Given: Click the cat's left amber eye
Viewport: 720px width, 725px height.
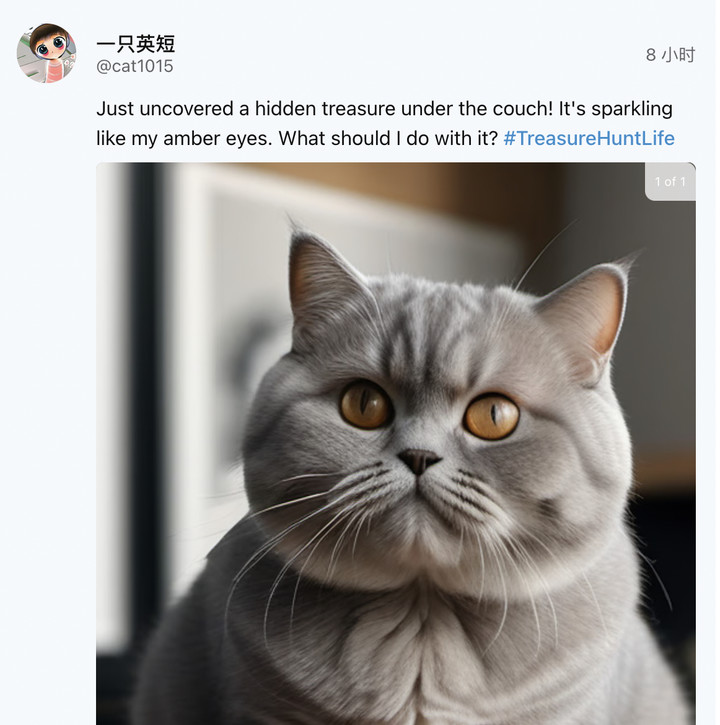Looking at the screenshot, I should tap(365, 405).
